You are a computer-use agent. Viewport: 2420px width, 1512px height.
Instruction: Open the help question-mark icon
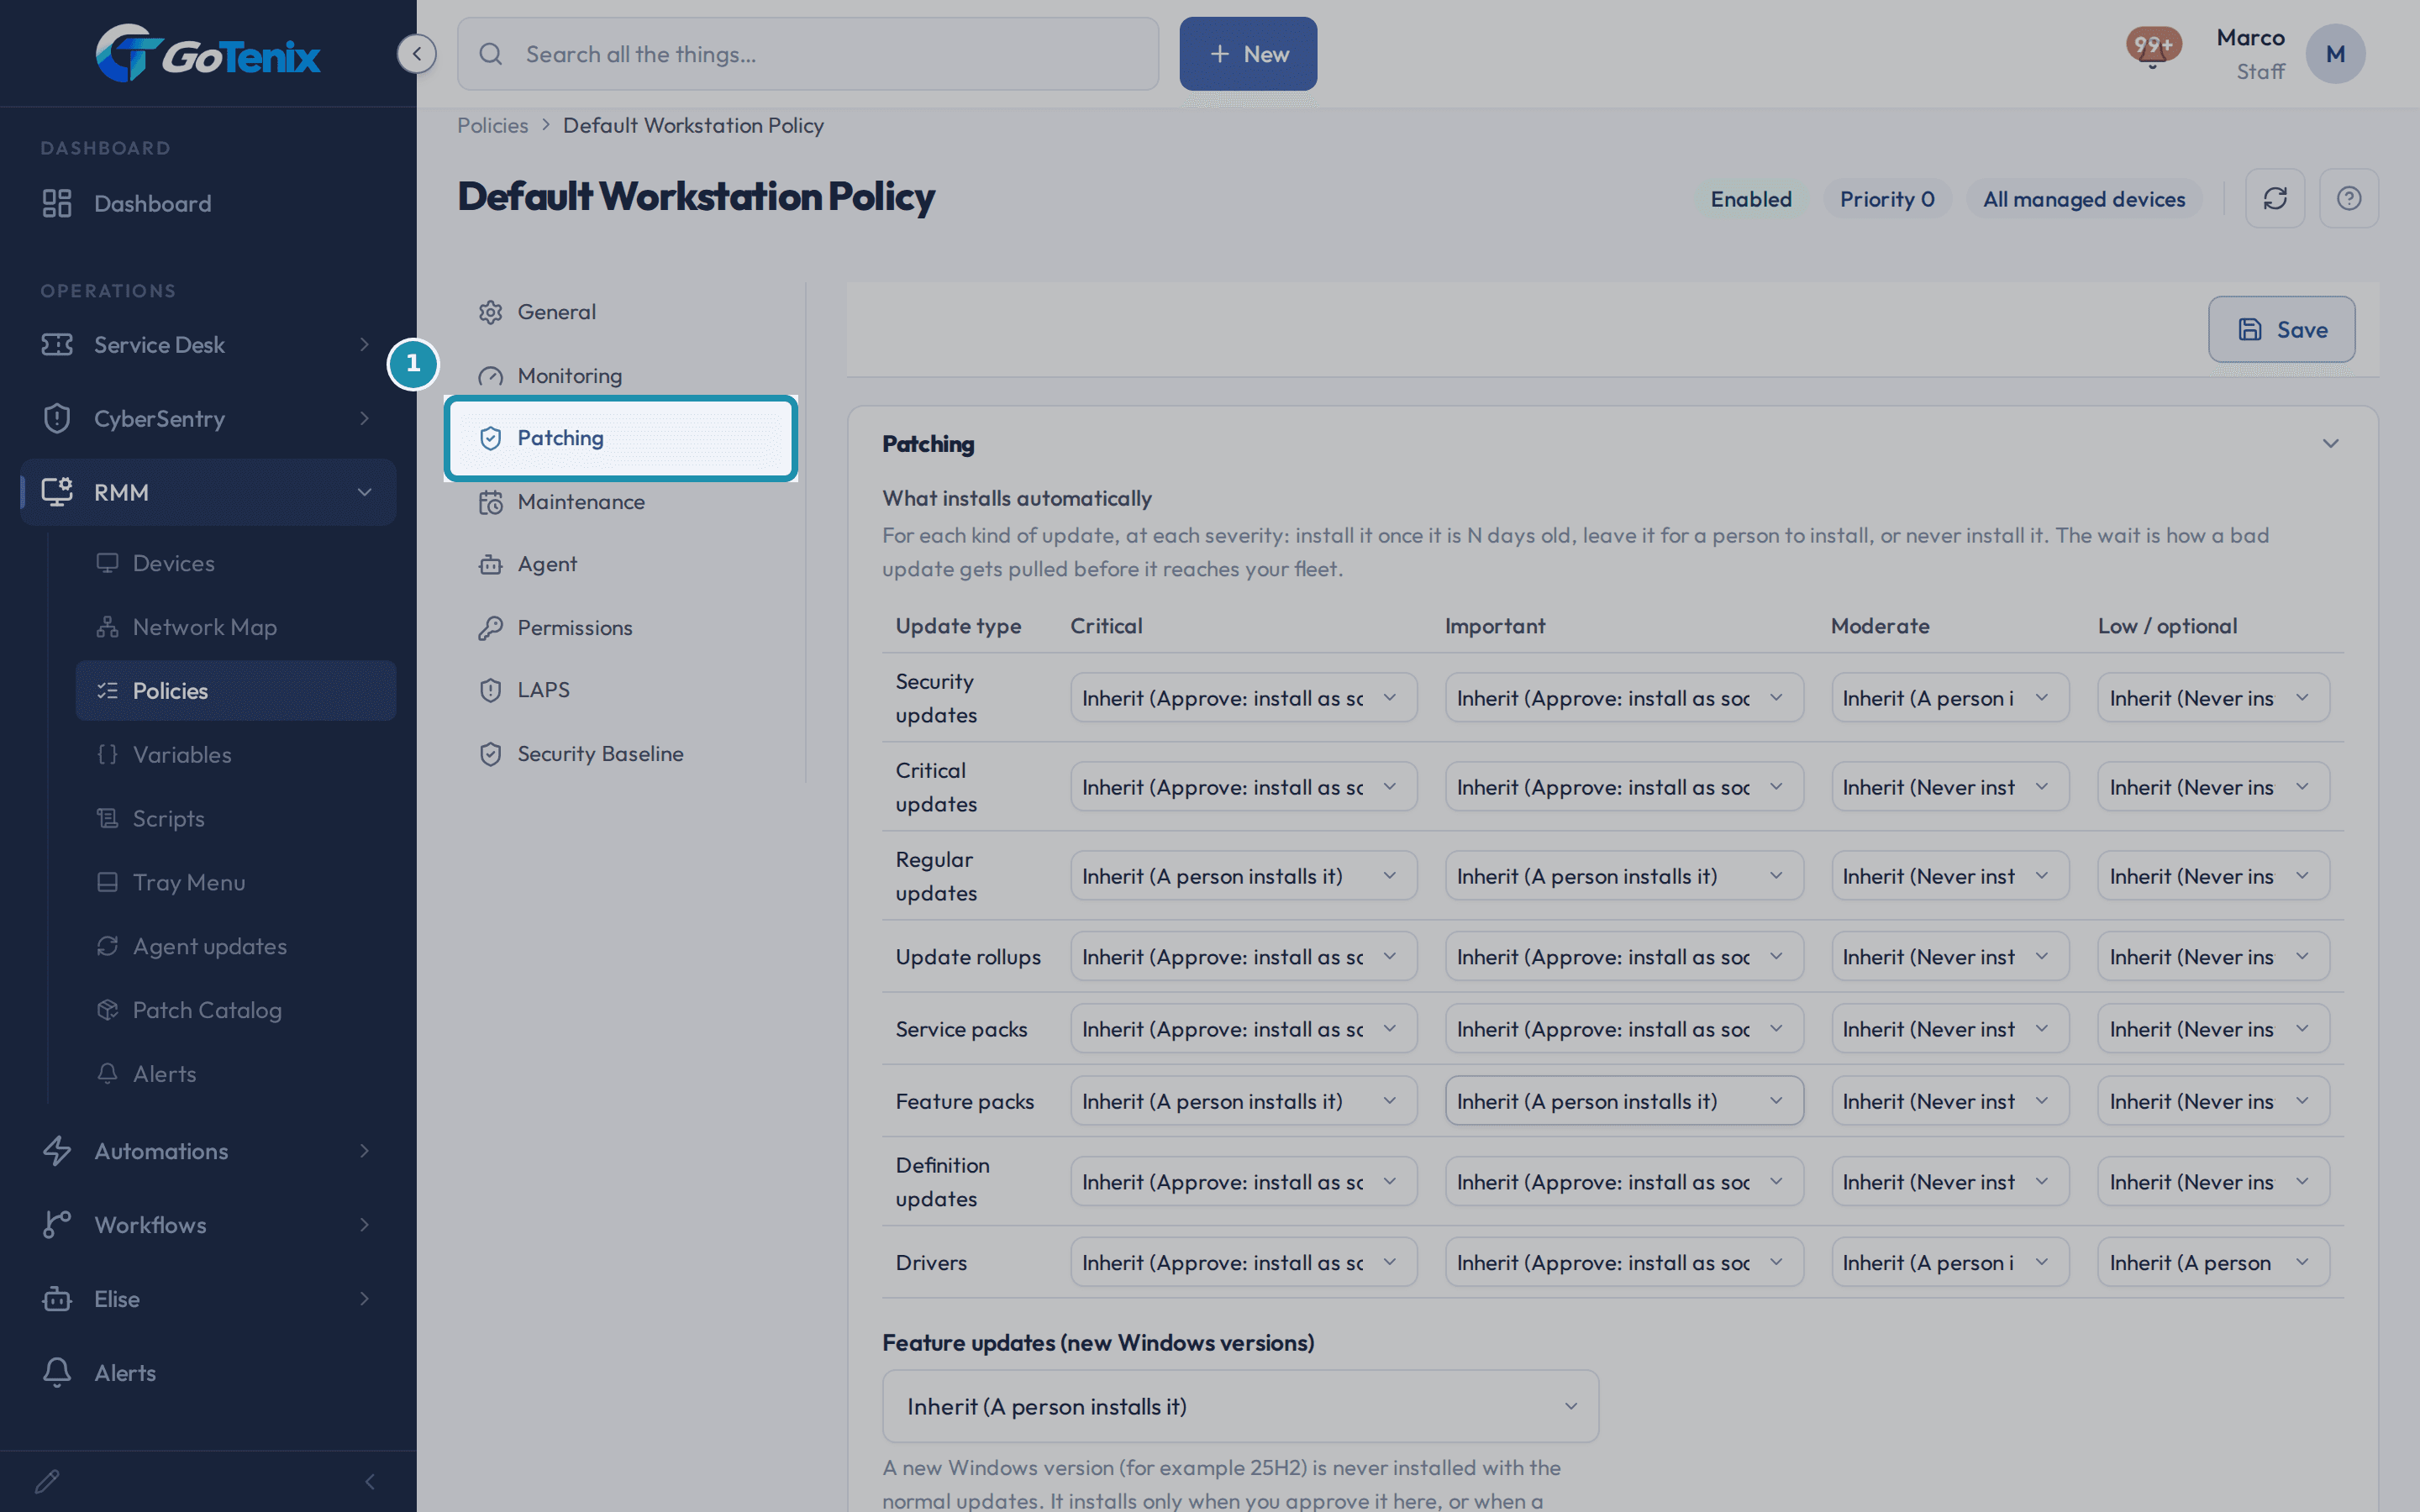click(x=2349, y=198)
